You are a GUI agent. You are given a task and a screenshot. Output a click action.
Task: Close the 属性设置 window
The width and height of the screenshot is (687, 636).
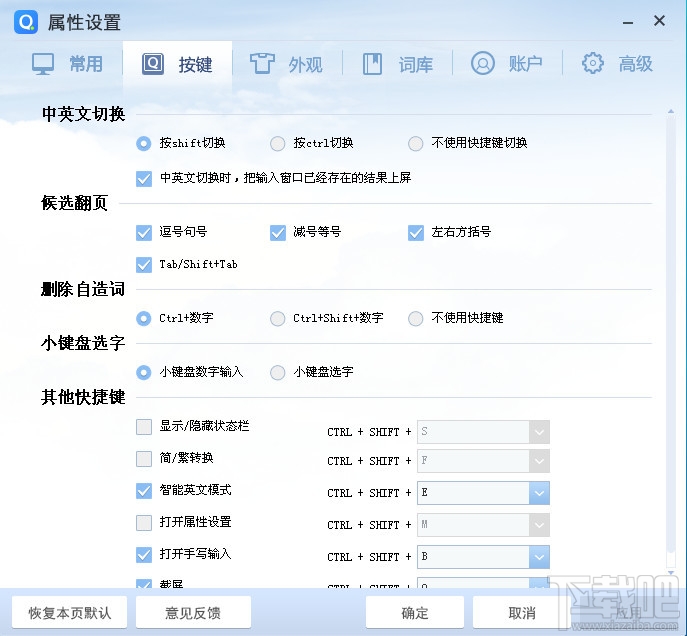[x=659, y=21]
